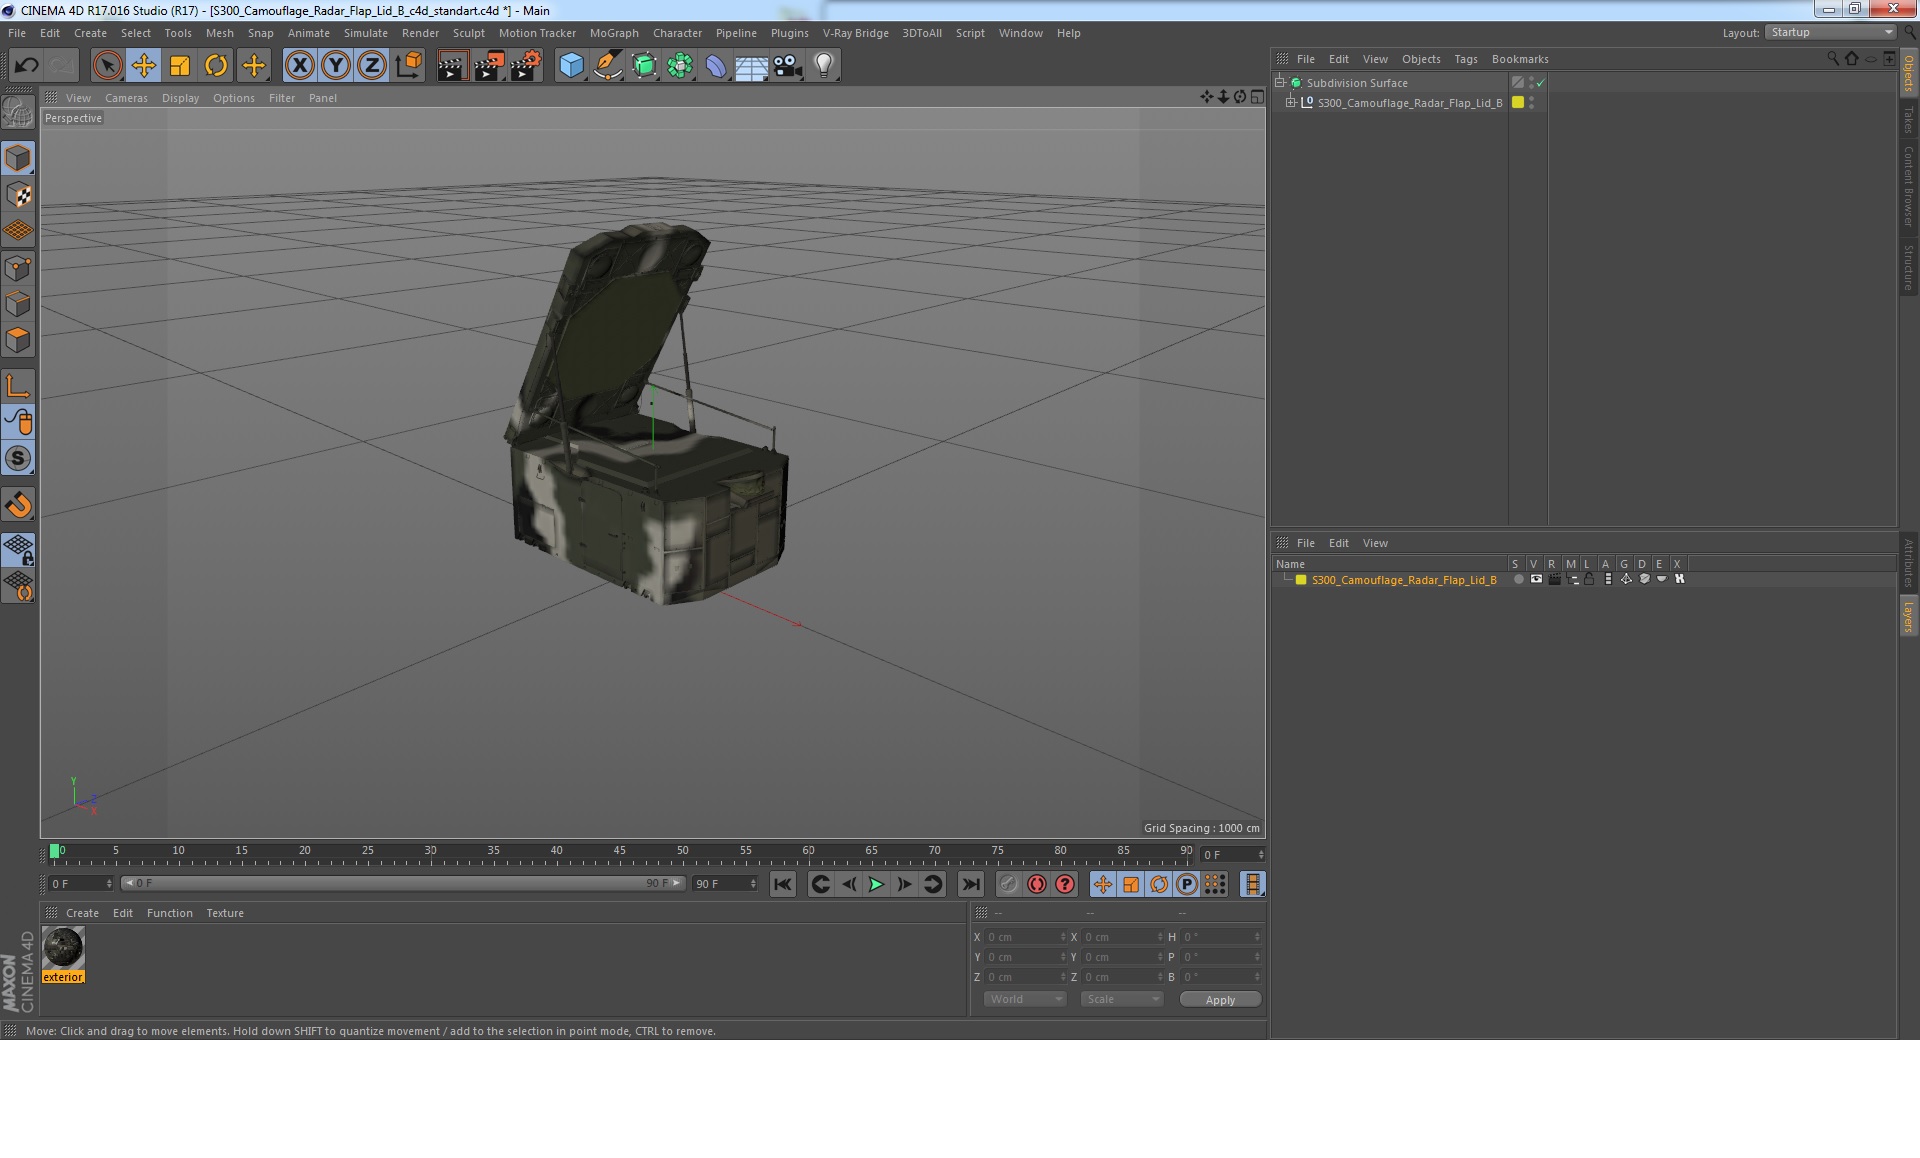Click the Floor environment icon
Image resolution: width=1920 pixels, height=1158 pixels.
(752, 66)
